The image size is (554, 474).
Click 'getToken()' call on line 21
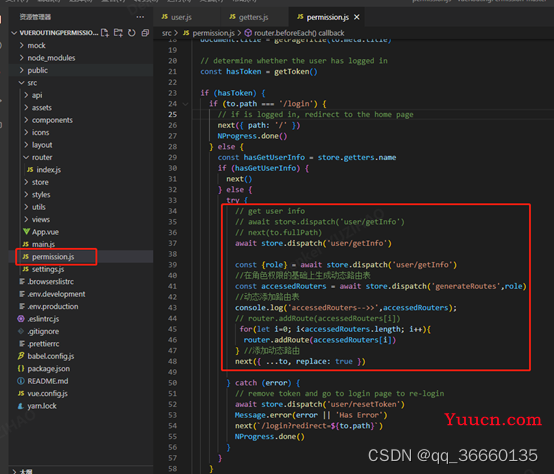pos(296,72)
